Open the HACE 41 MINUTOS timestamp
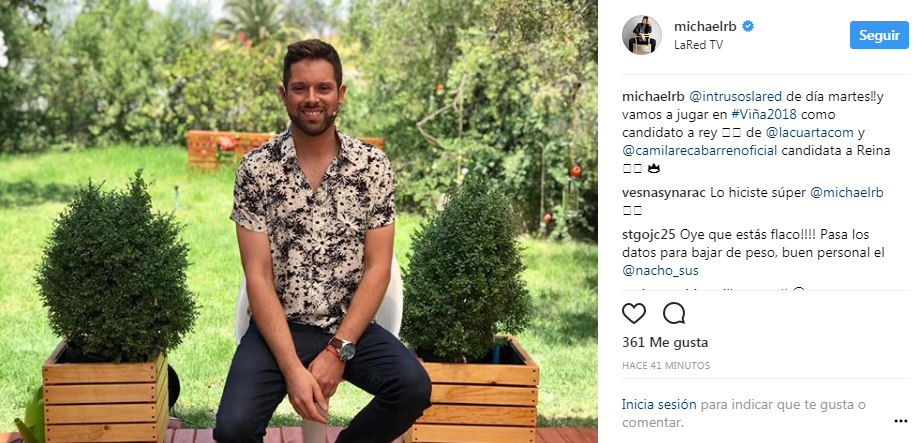The height and width of the screenshot is (443, 915). (666, 366)
